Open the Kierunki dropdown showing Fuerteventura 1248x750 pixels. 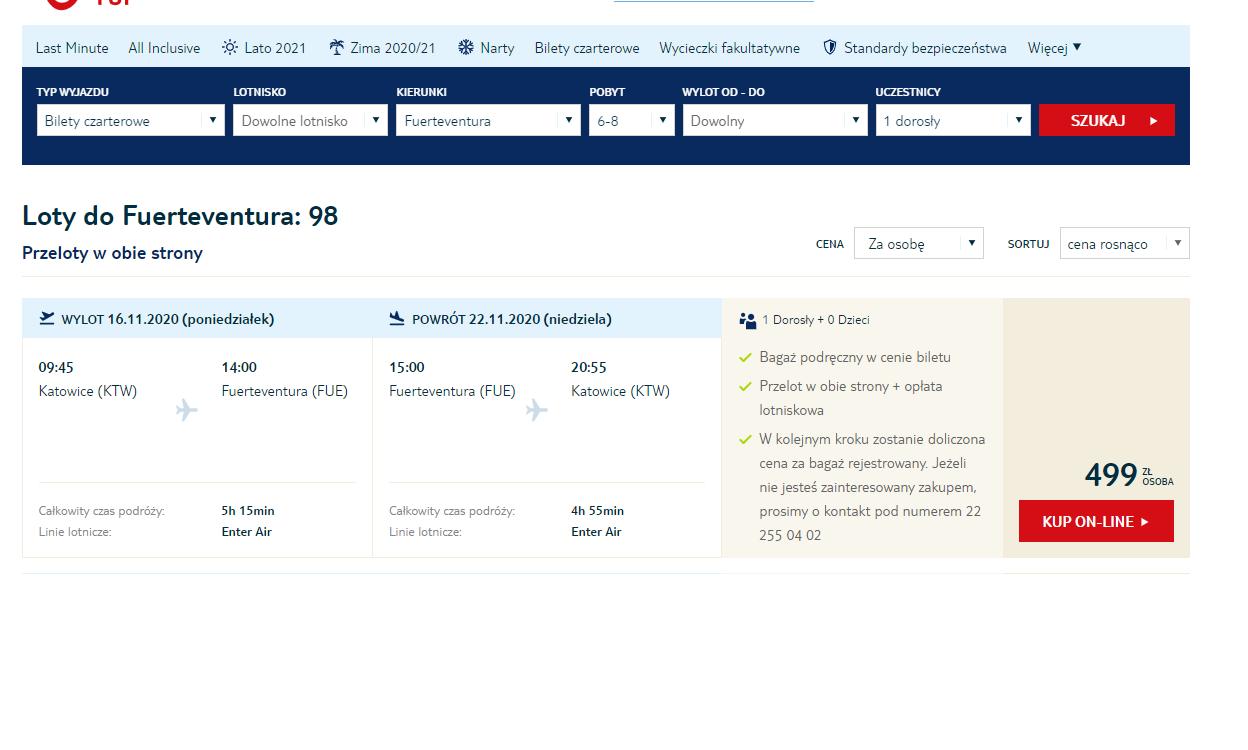pyautogui.click(x=488, y=120)
